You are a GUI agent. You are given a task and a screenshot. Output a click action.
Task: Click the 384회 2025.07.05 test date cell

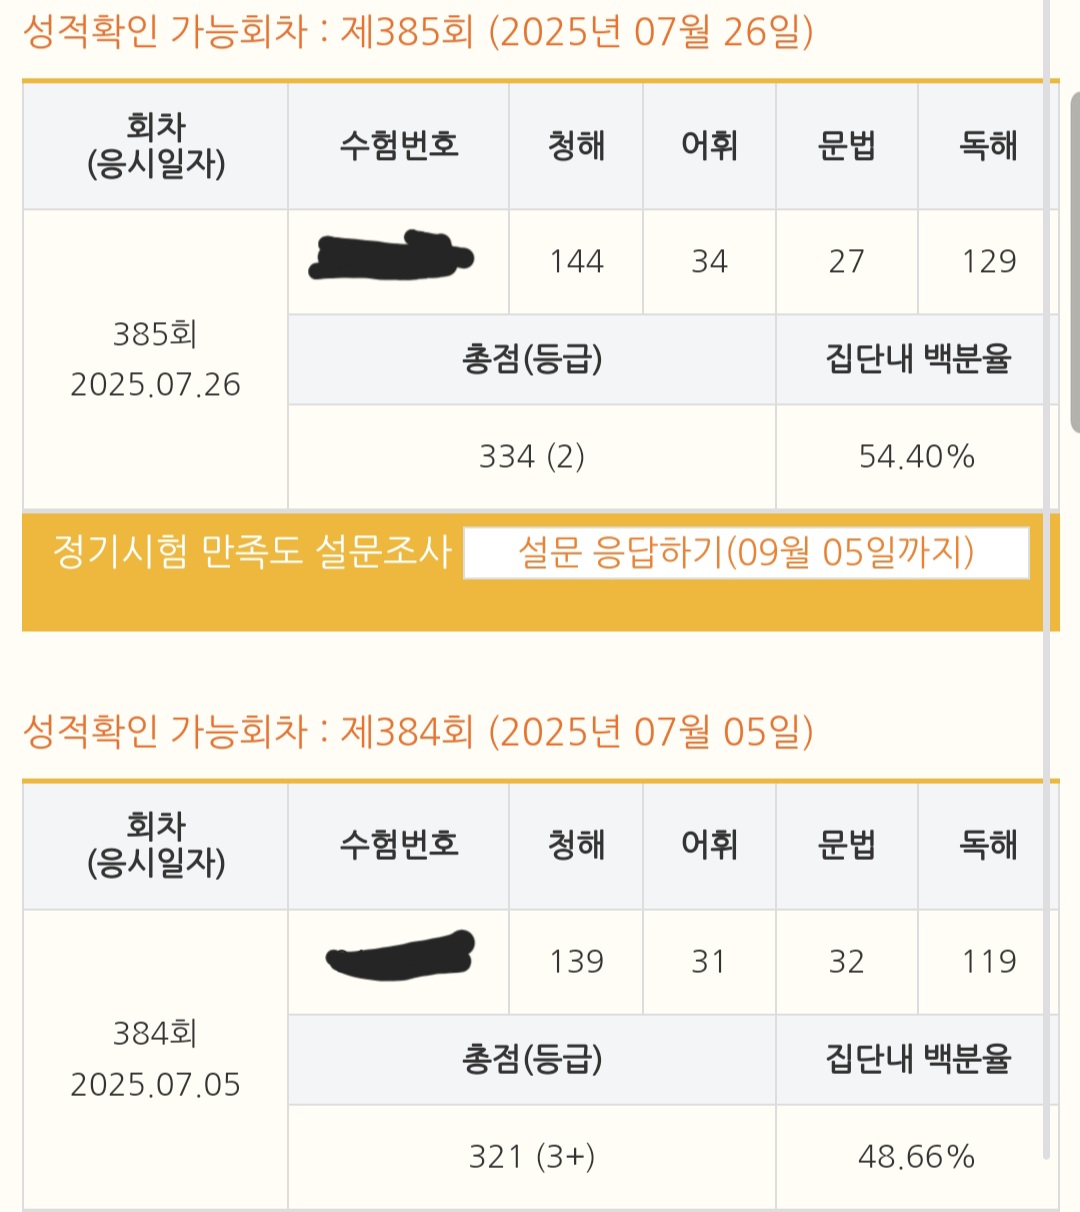(155, 1059)
